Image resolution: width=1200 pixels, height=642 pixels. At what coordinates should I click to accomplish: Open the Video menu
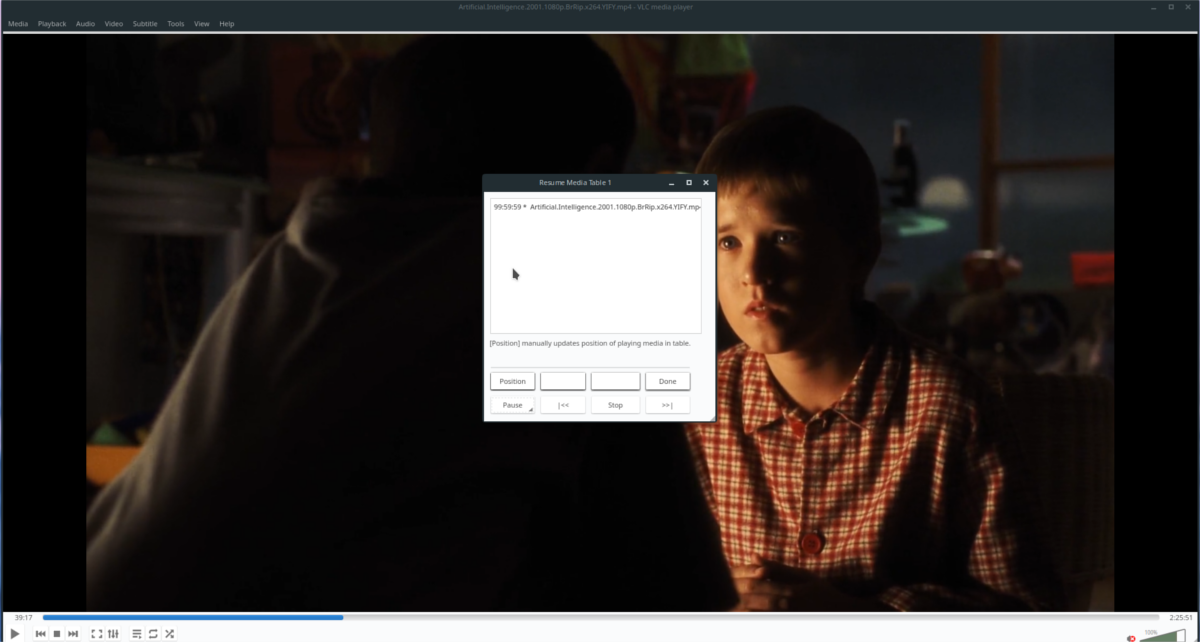pyautogui.click(x=114, y=23)
